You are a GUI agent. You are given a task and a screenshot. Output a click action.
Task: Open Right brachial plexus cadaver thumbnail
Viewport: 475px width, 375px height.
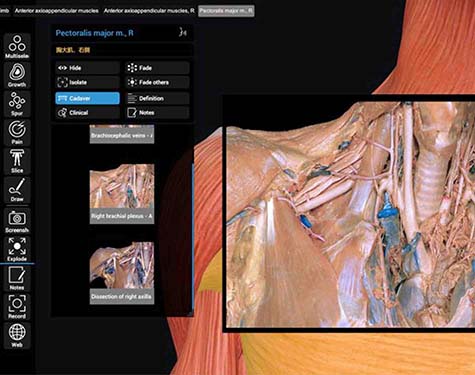(122, 194)
